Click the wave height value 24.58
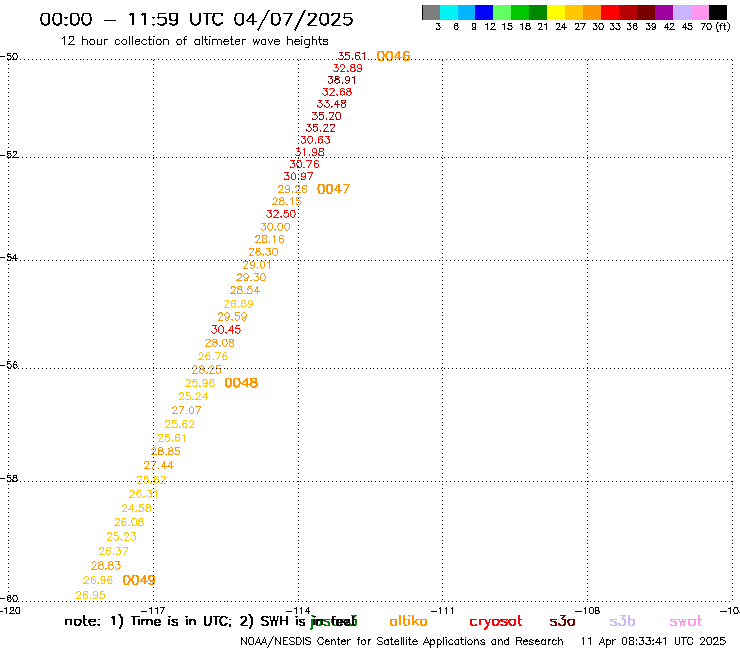Viewport: 740px width, 650px height. pos(136,508)
